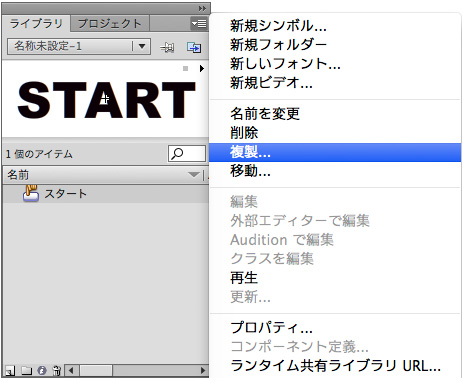Open new library panel icon
The height and width of the screenshot is (383, 463).
tap(194, 47)
